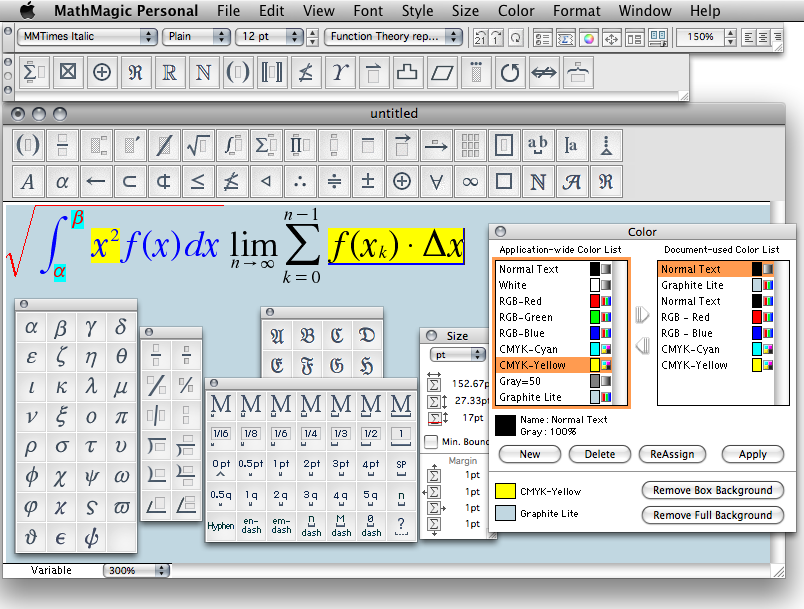This screenshot has width=804, height=609.
Task: Click the therefore dots symbol palette
Action: point(300,181)
